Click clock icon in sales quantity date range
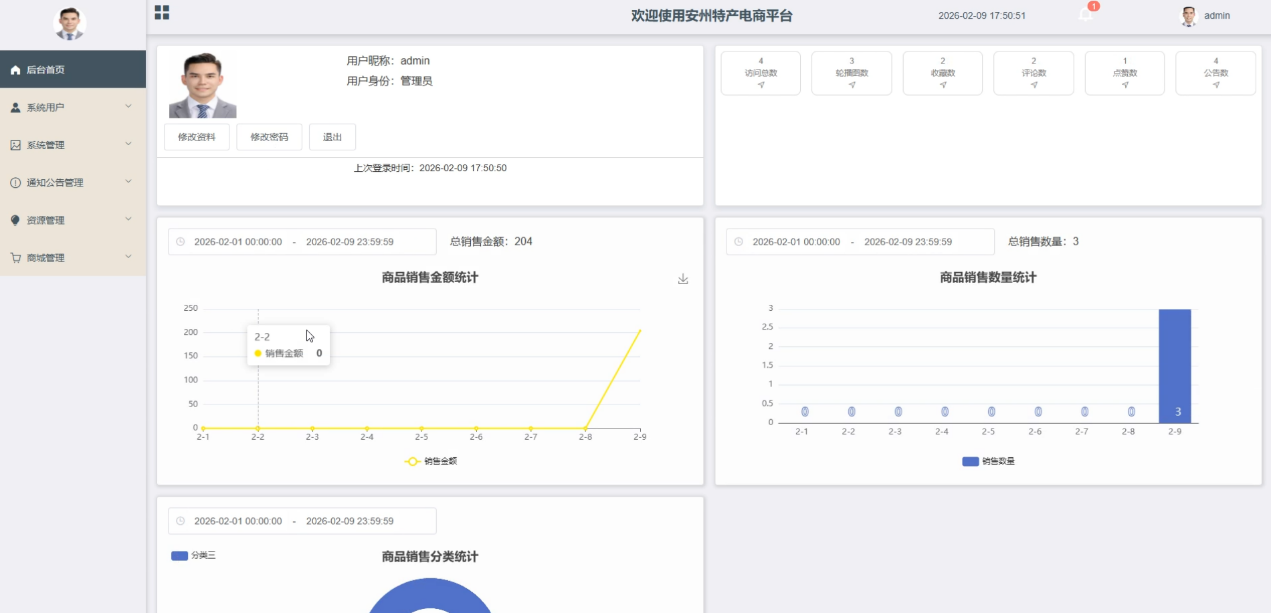The width and height of the screenshot is (1271, 613). 739,242
